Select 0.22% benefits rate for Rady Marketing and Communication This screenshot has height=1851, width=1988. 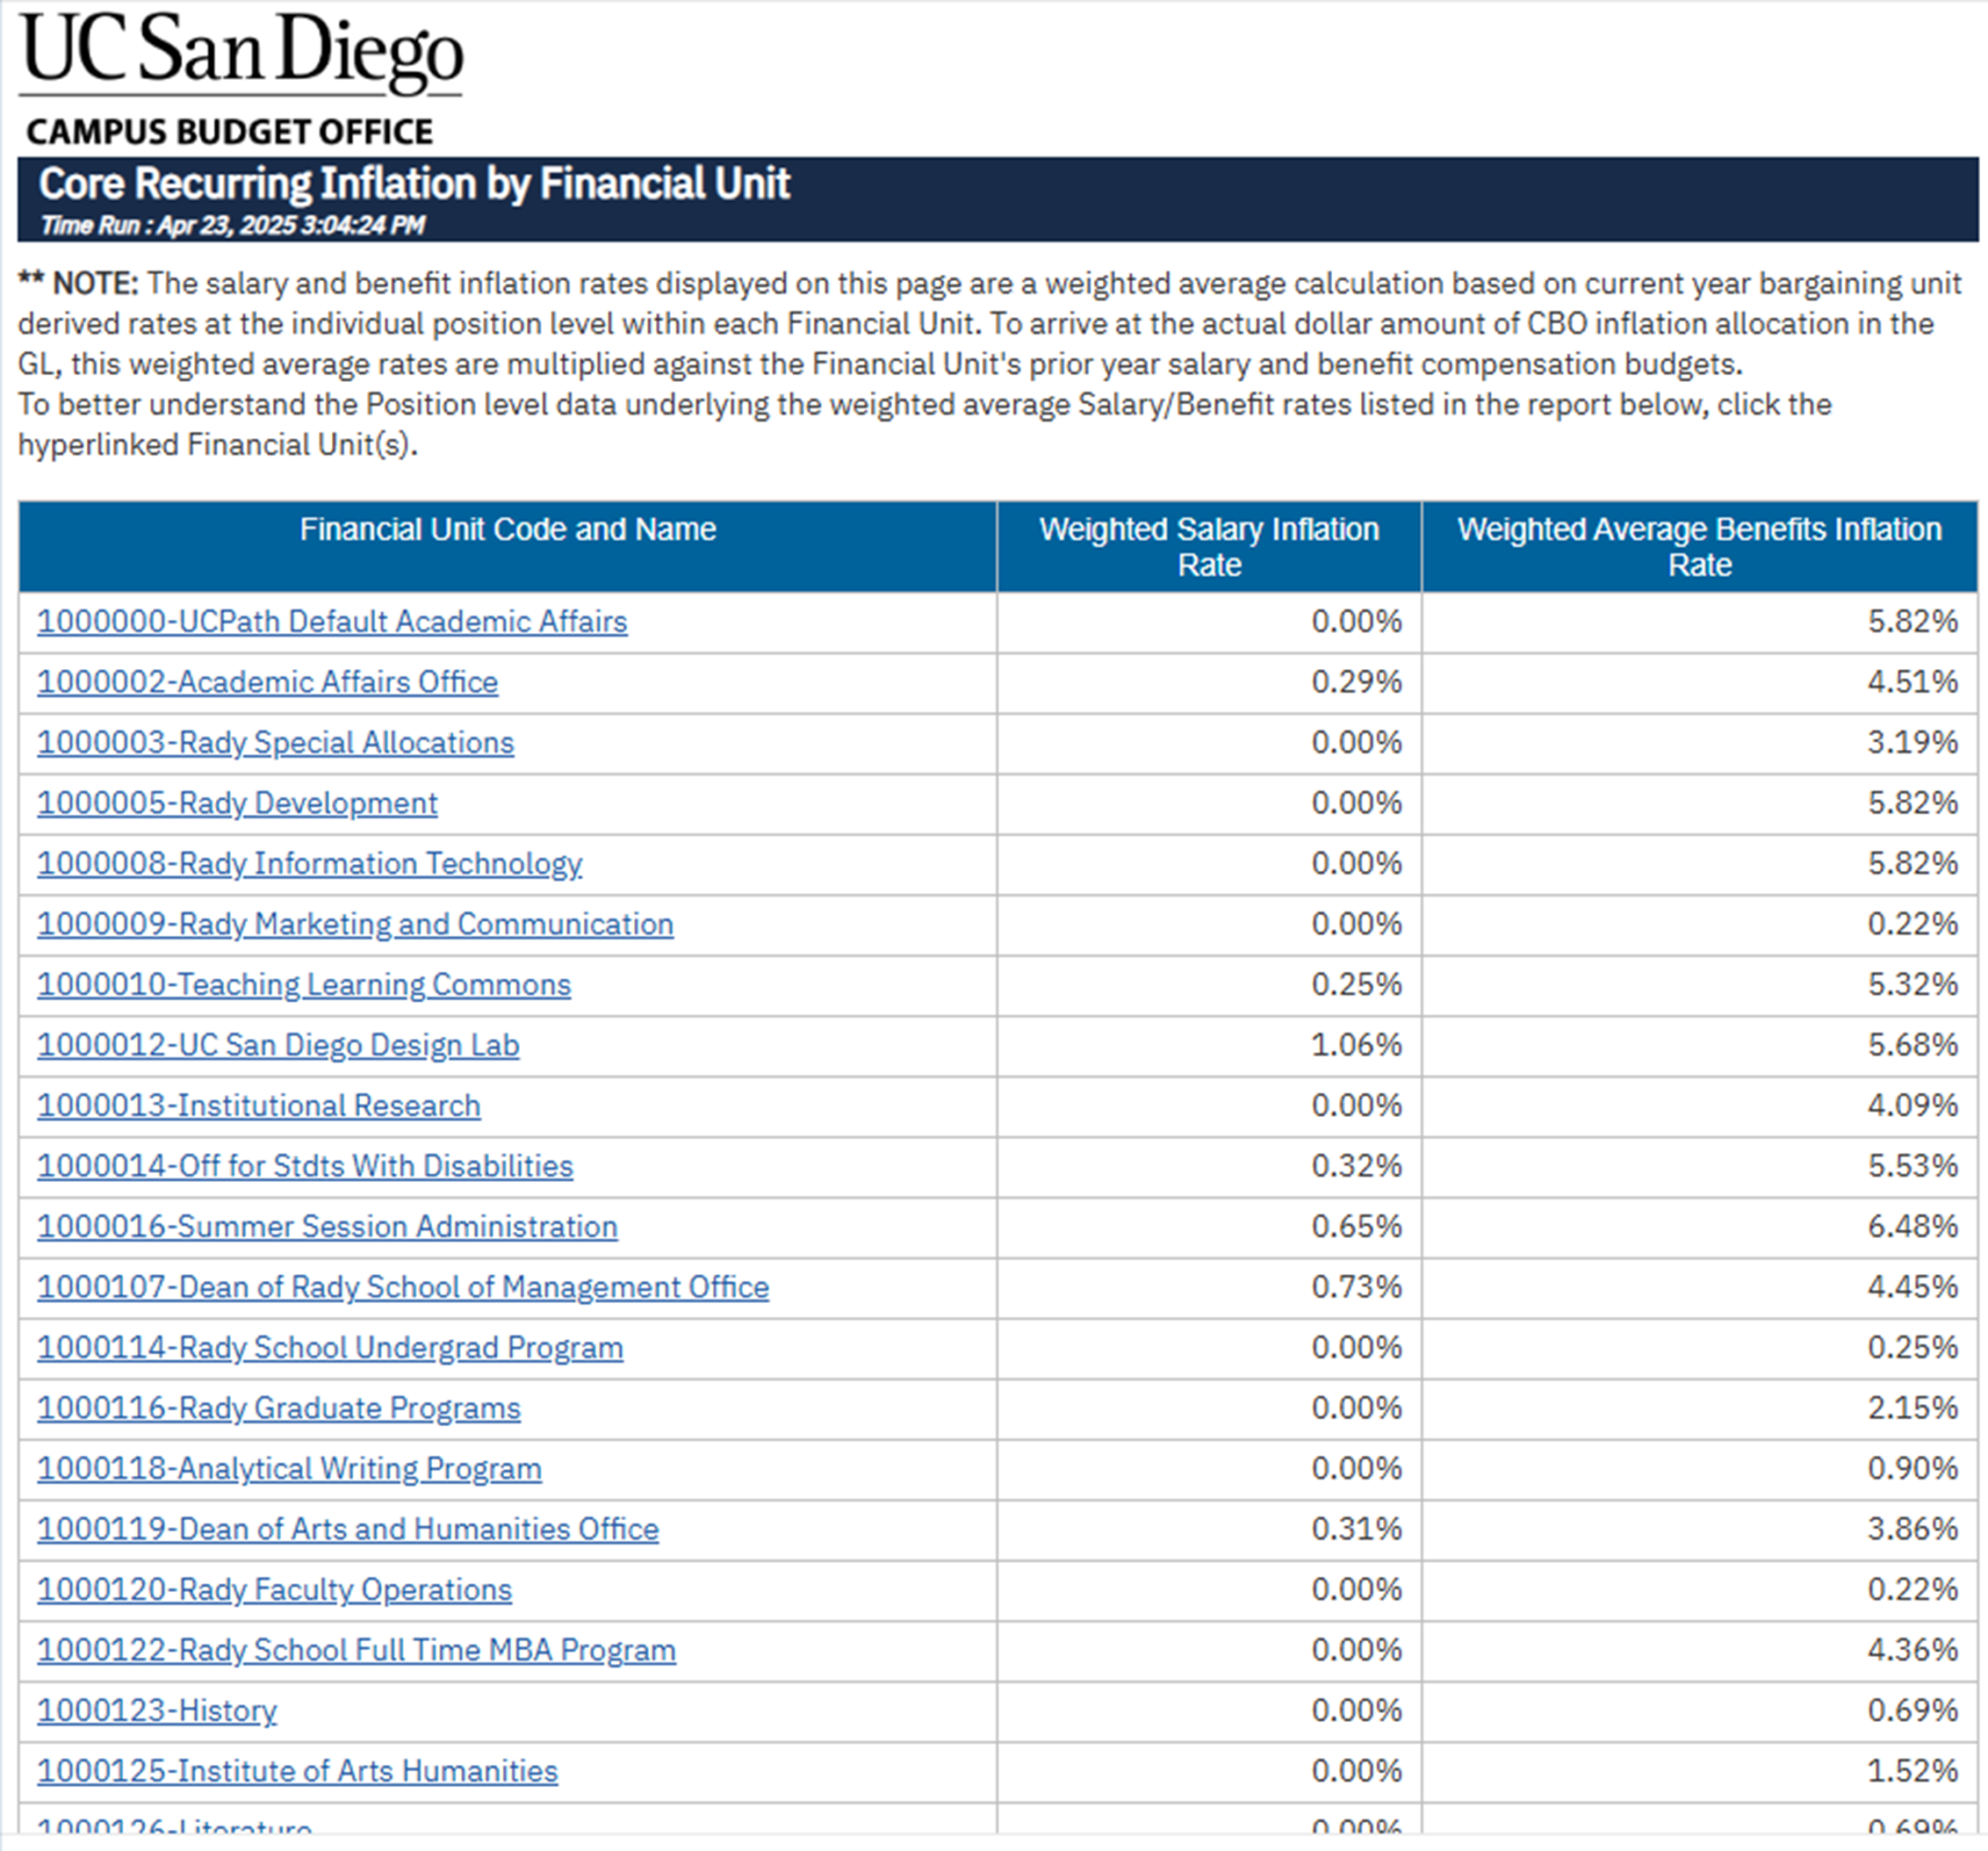coord(1912,924)
